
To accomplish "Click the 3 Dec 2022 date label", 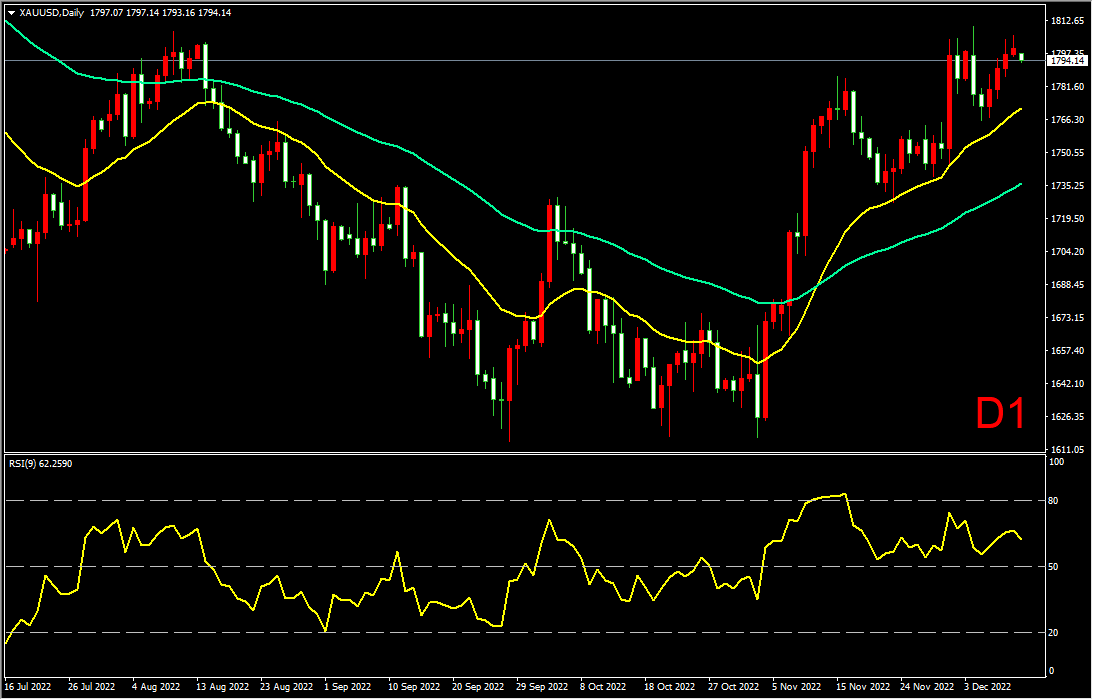I will point(989,687).
